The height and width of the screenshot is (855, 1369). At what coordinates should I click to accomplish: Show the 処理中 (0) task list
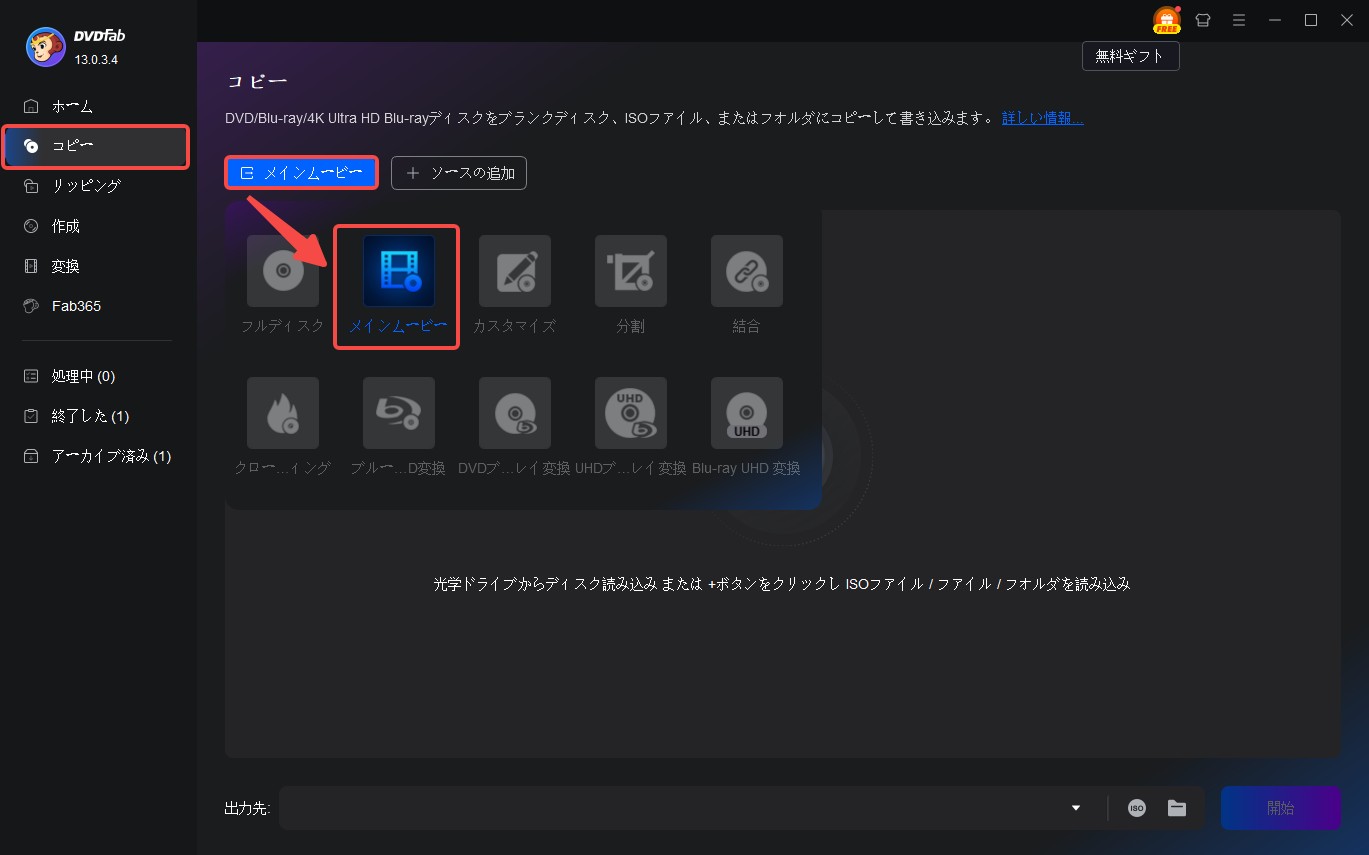(98, 376)
